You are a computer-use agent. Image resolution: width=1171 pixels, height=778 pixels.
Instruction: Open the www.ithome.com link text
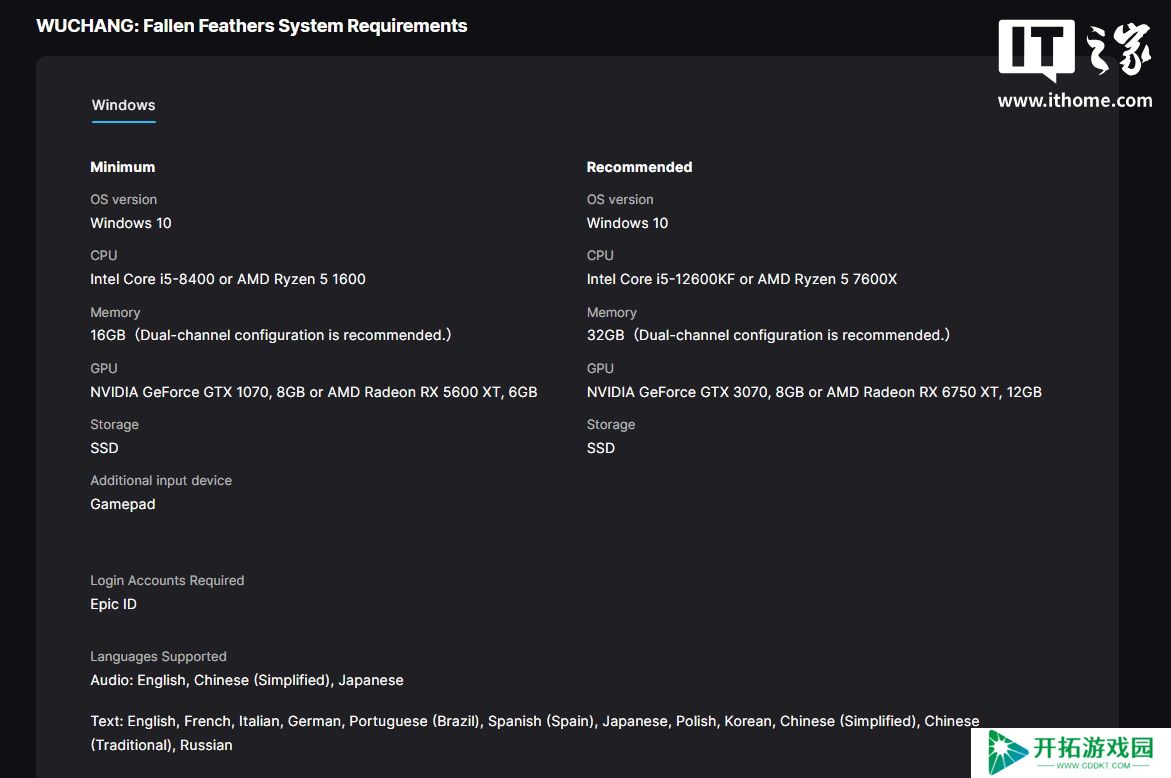coord(1075,101)
